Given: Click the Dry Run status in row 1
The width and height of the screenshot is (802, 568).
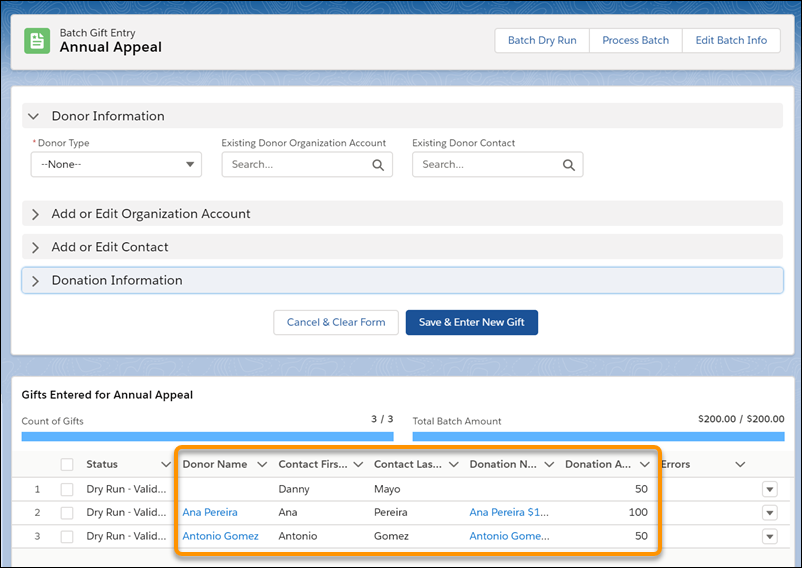Looking at the screenshot, I should coord(126,489).
